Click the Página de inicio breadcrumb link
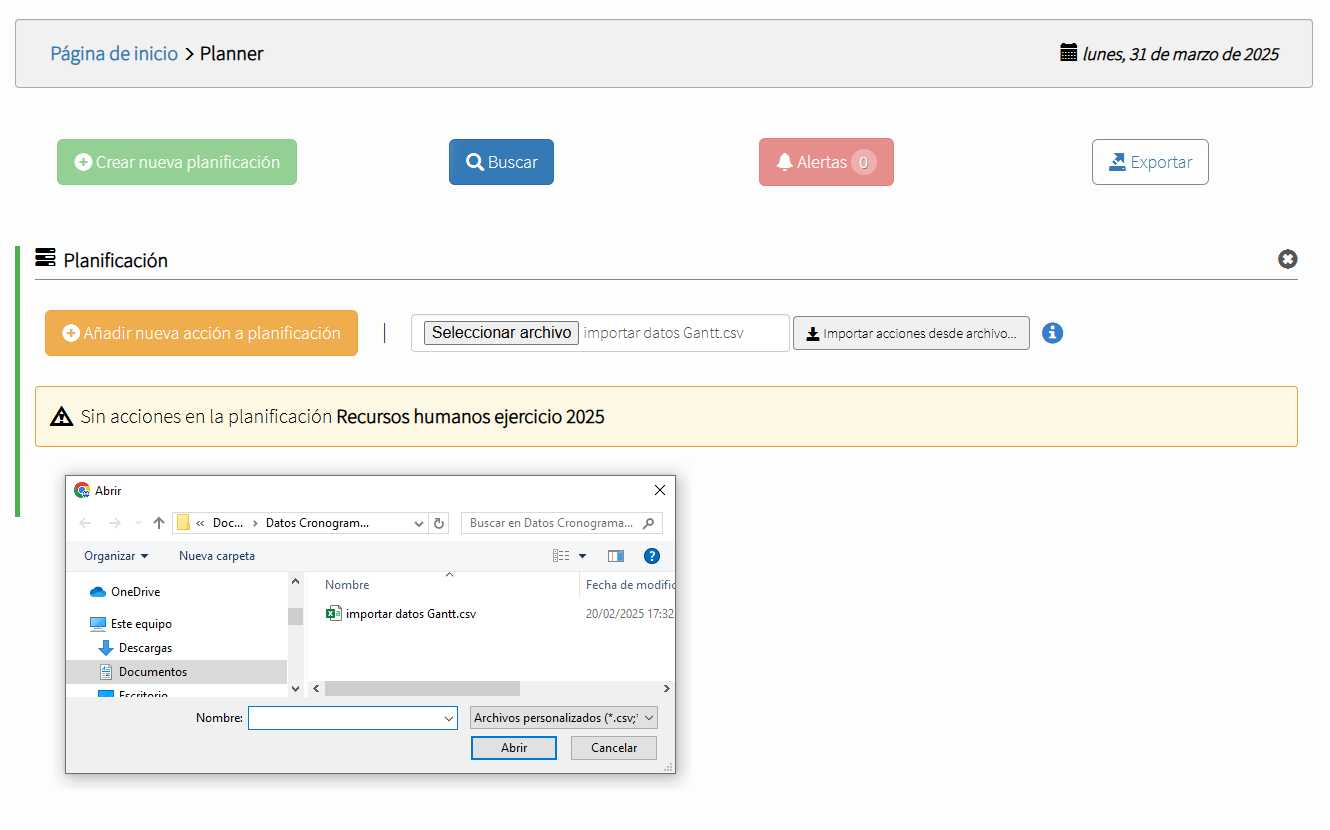 pyautogui.click(x=114, y=54)
